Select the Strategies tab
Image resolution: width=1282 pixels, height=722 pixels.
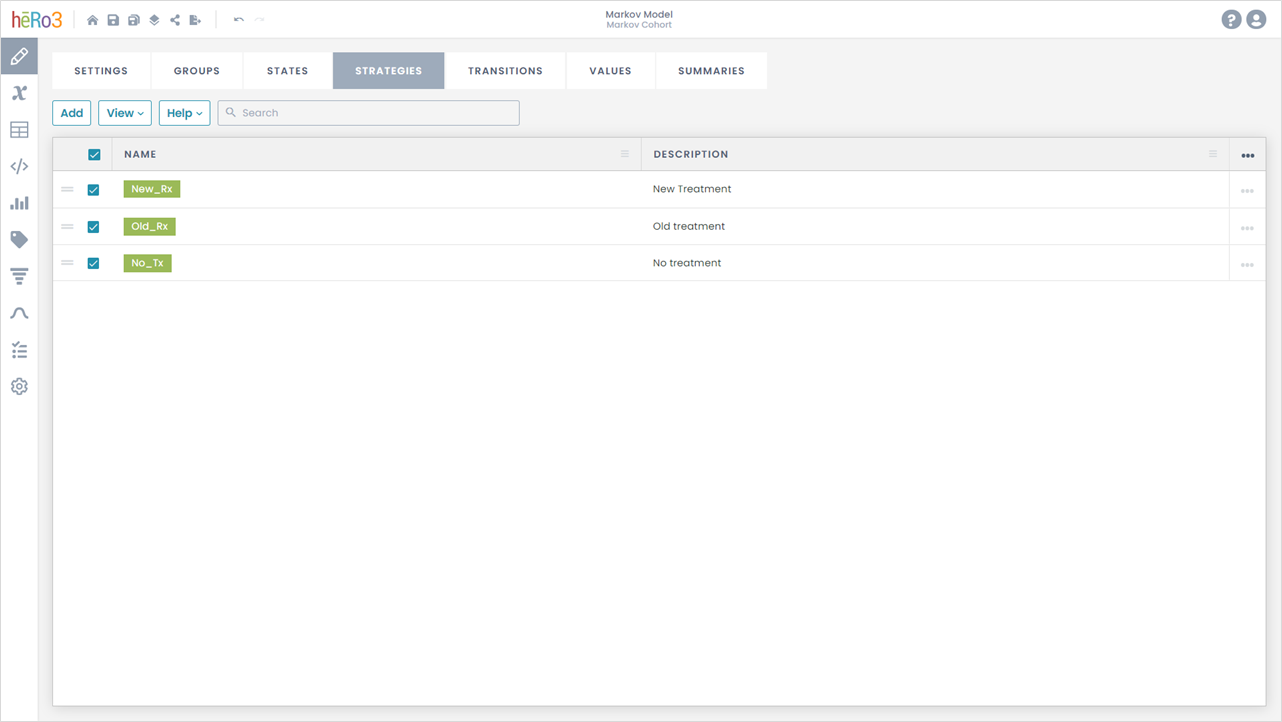point(389,71)
